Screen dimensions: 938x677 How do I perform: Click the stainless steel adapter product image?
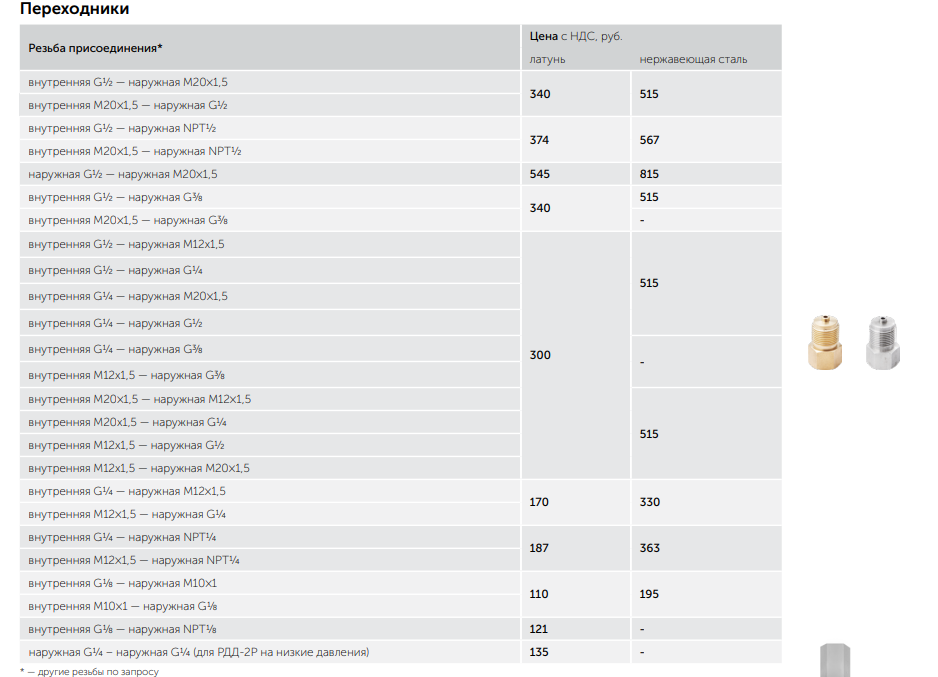click(882, 342)
